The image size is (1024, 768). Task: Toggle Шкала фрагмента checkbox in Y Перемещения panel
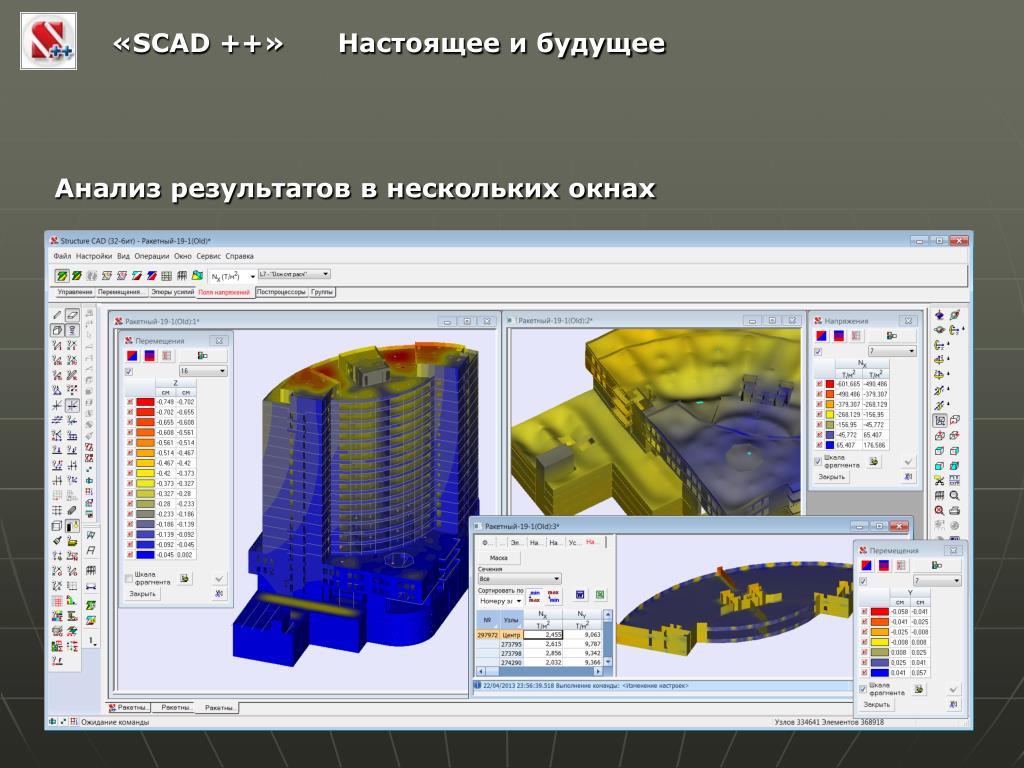[863, 689]
